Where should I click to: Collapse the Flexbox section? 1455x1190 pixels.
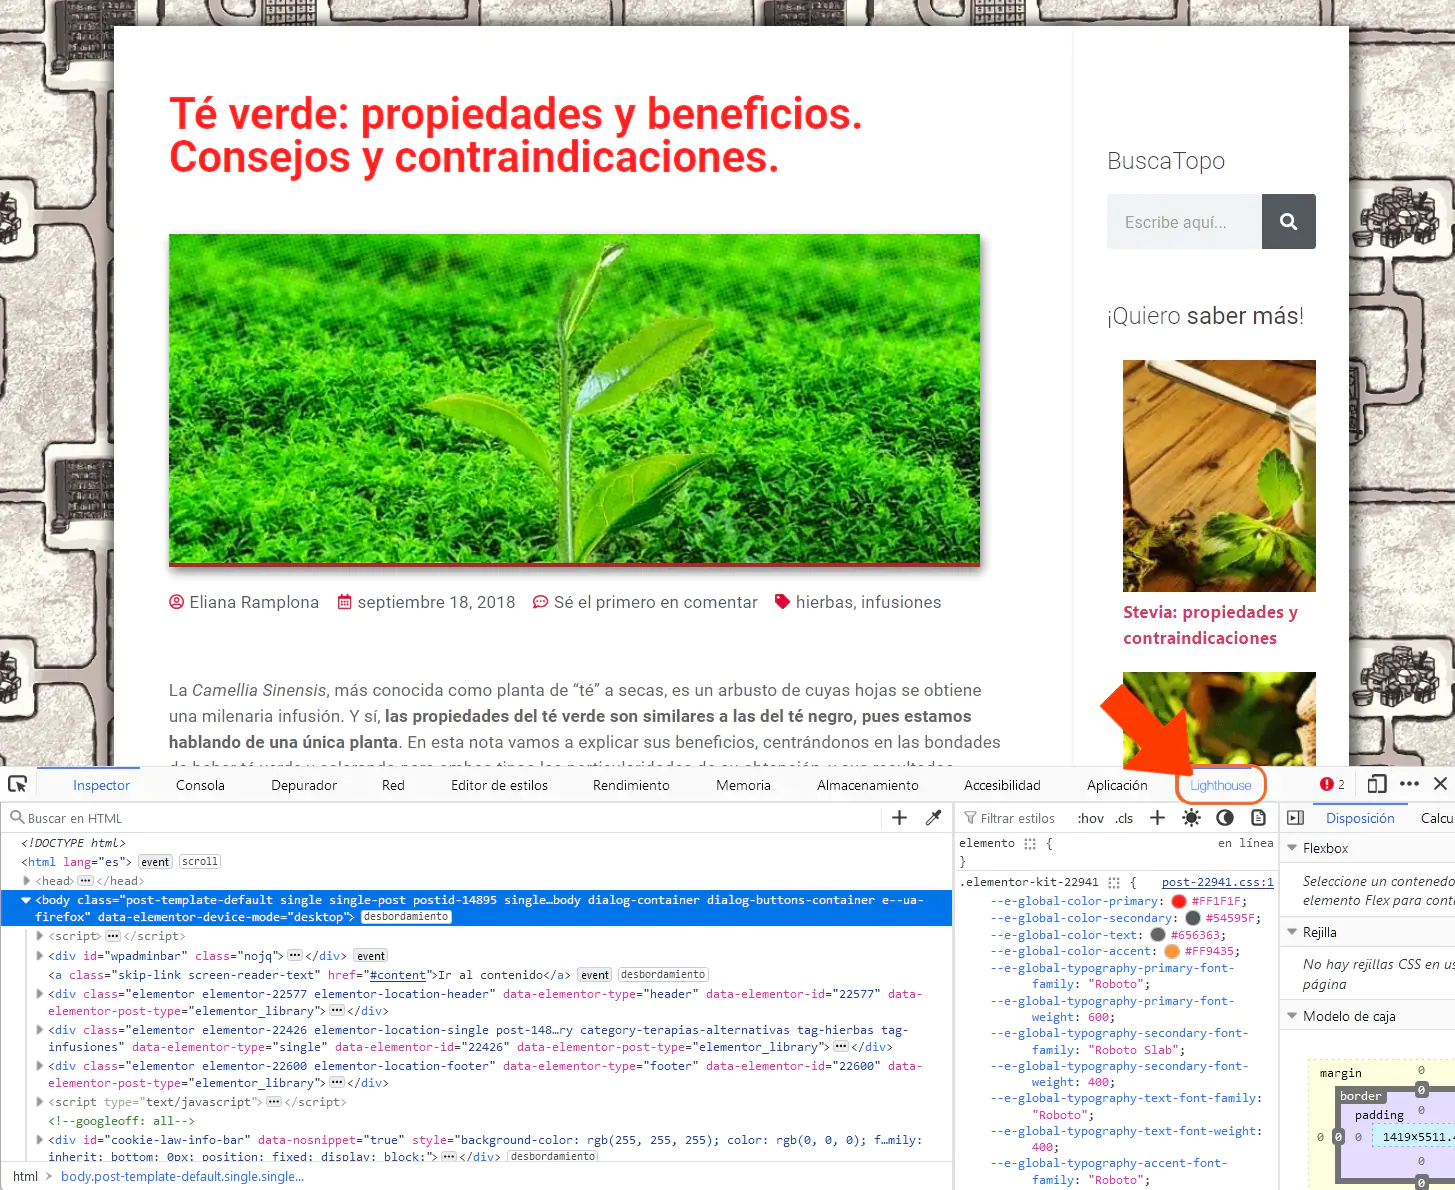pyautogui.click(x=1292, y=847)
